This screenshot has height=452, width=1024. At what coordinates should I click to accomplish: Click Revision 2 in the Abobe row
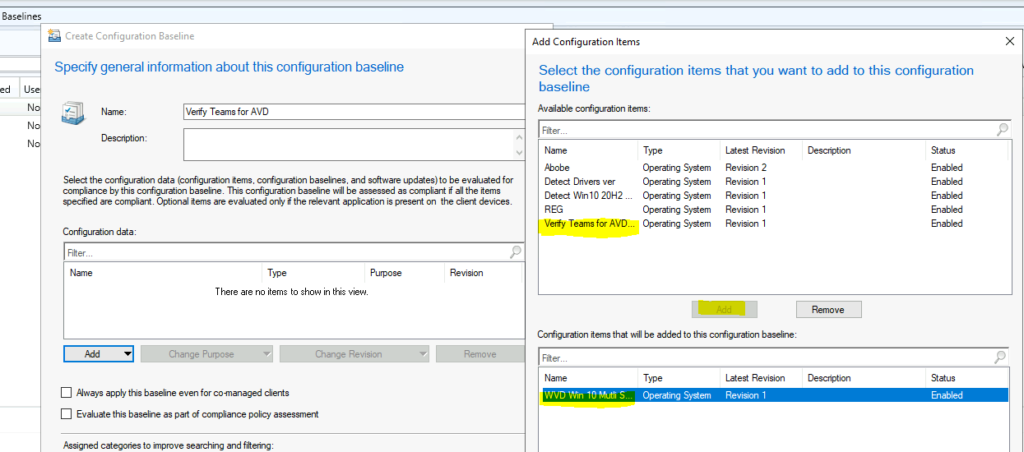click(745, 167)
